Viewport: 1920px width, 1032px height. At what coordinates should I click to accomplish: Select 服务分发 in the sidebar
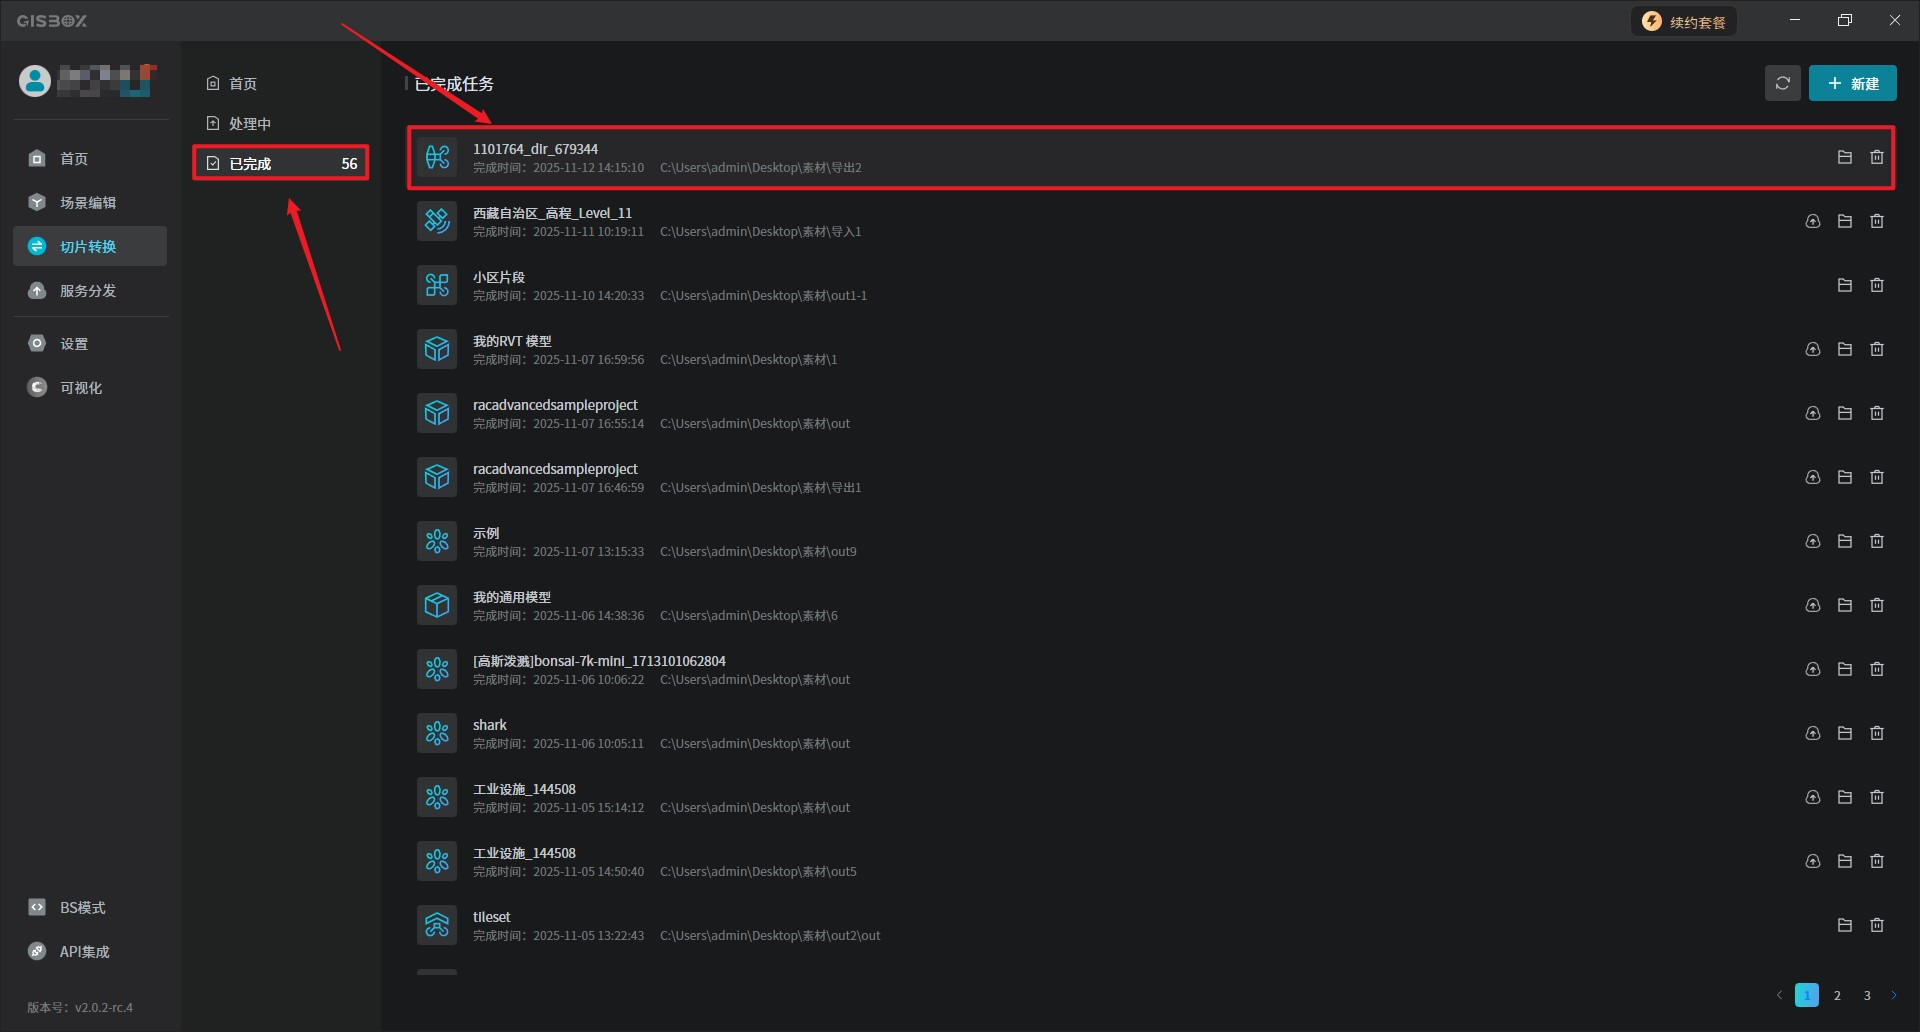tap(88, 291)
